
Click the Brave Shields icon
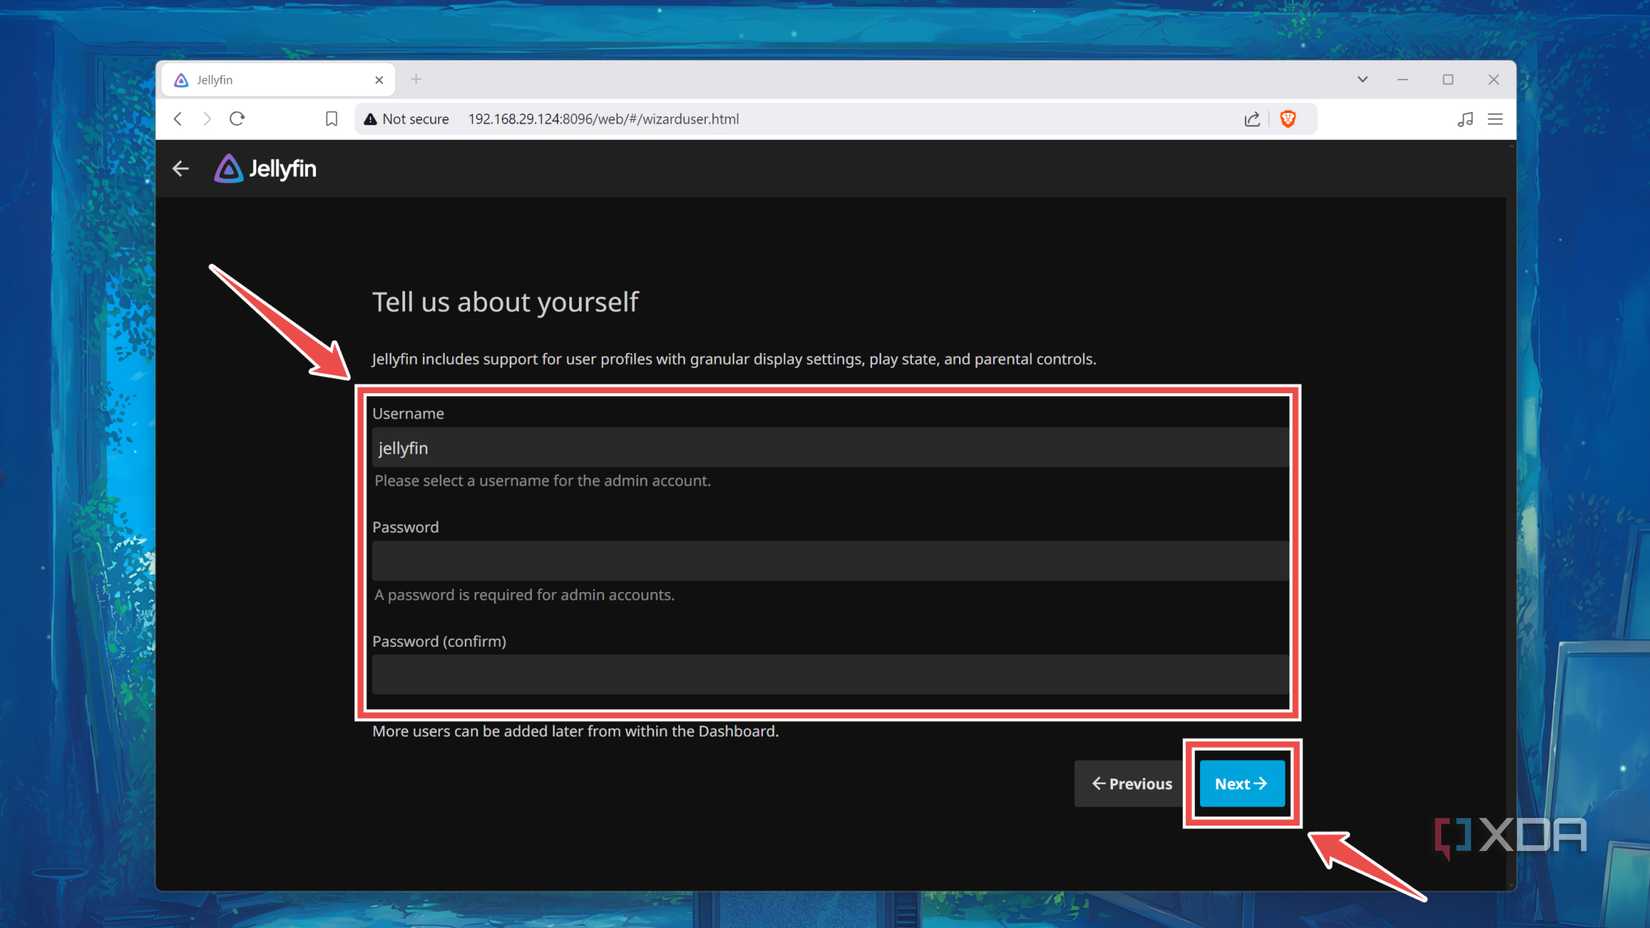click(x=1288, y=118)
